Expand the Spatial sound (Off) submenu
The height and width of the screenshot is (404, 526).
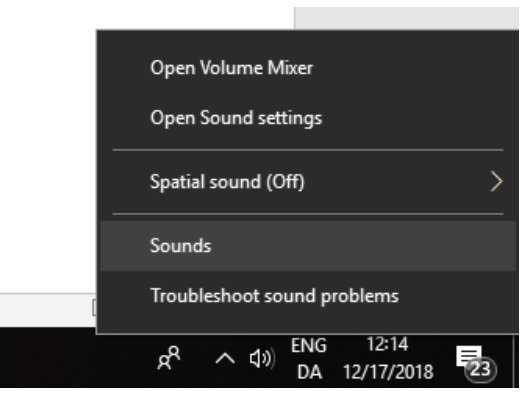click(308, 182)
